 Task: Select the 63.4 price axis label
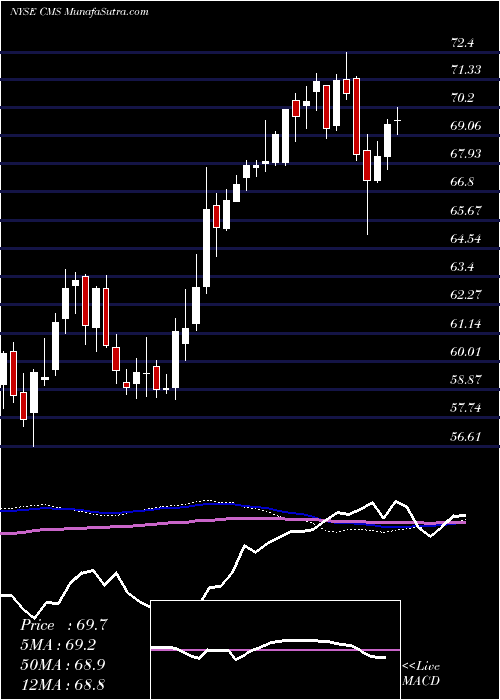click(x=463, y=267)
